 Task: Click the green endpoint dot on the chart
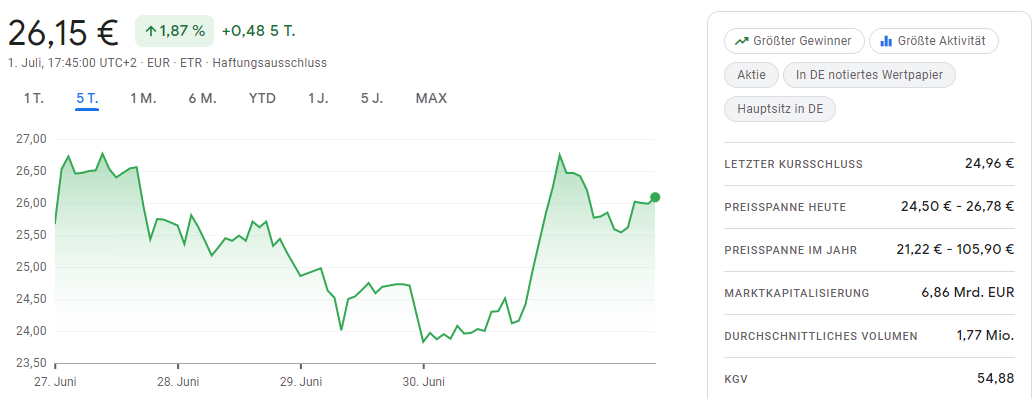tap(655, 197)
